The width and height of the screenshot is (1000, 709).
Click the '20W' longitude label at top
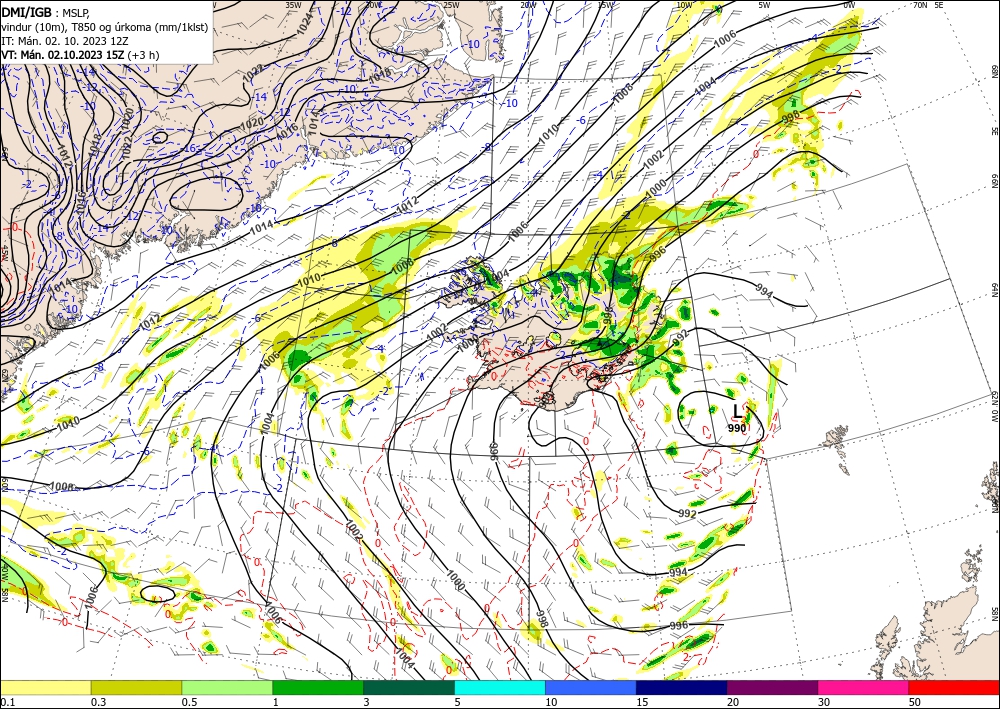pyautogui.click(x=527, y=5)
